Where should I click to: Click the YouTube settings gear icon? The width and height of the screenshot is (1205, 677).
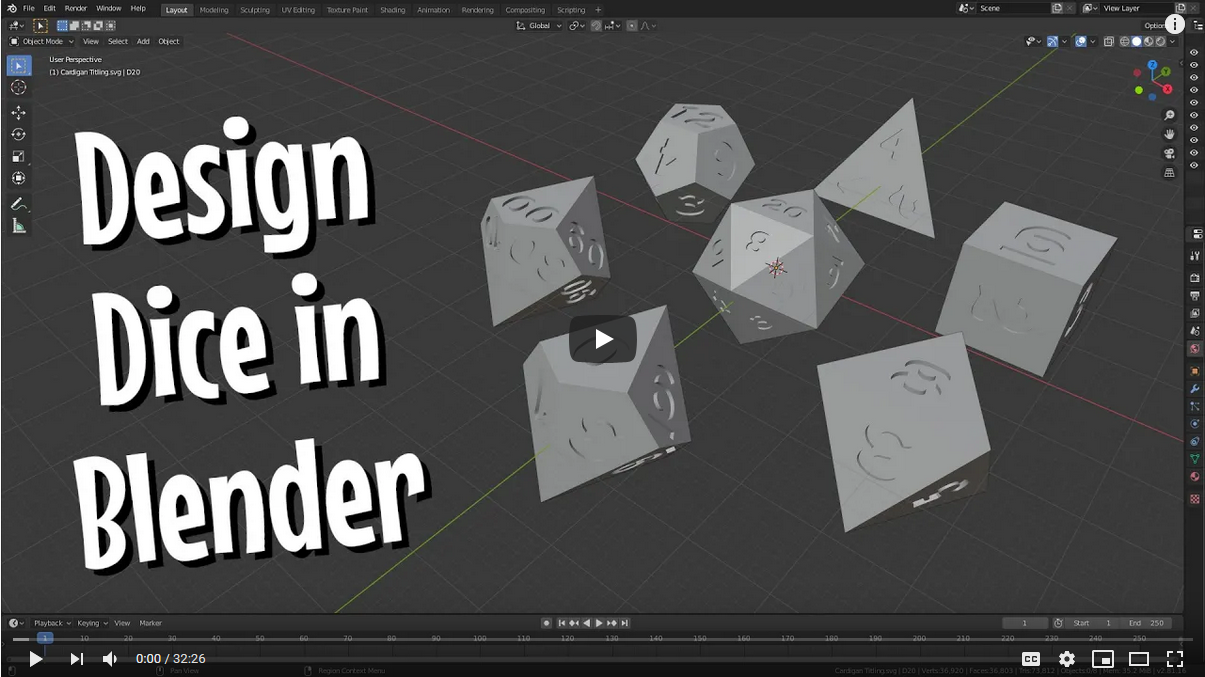pos(1067,659)
